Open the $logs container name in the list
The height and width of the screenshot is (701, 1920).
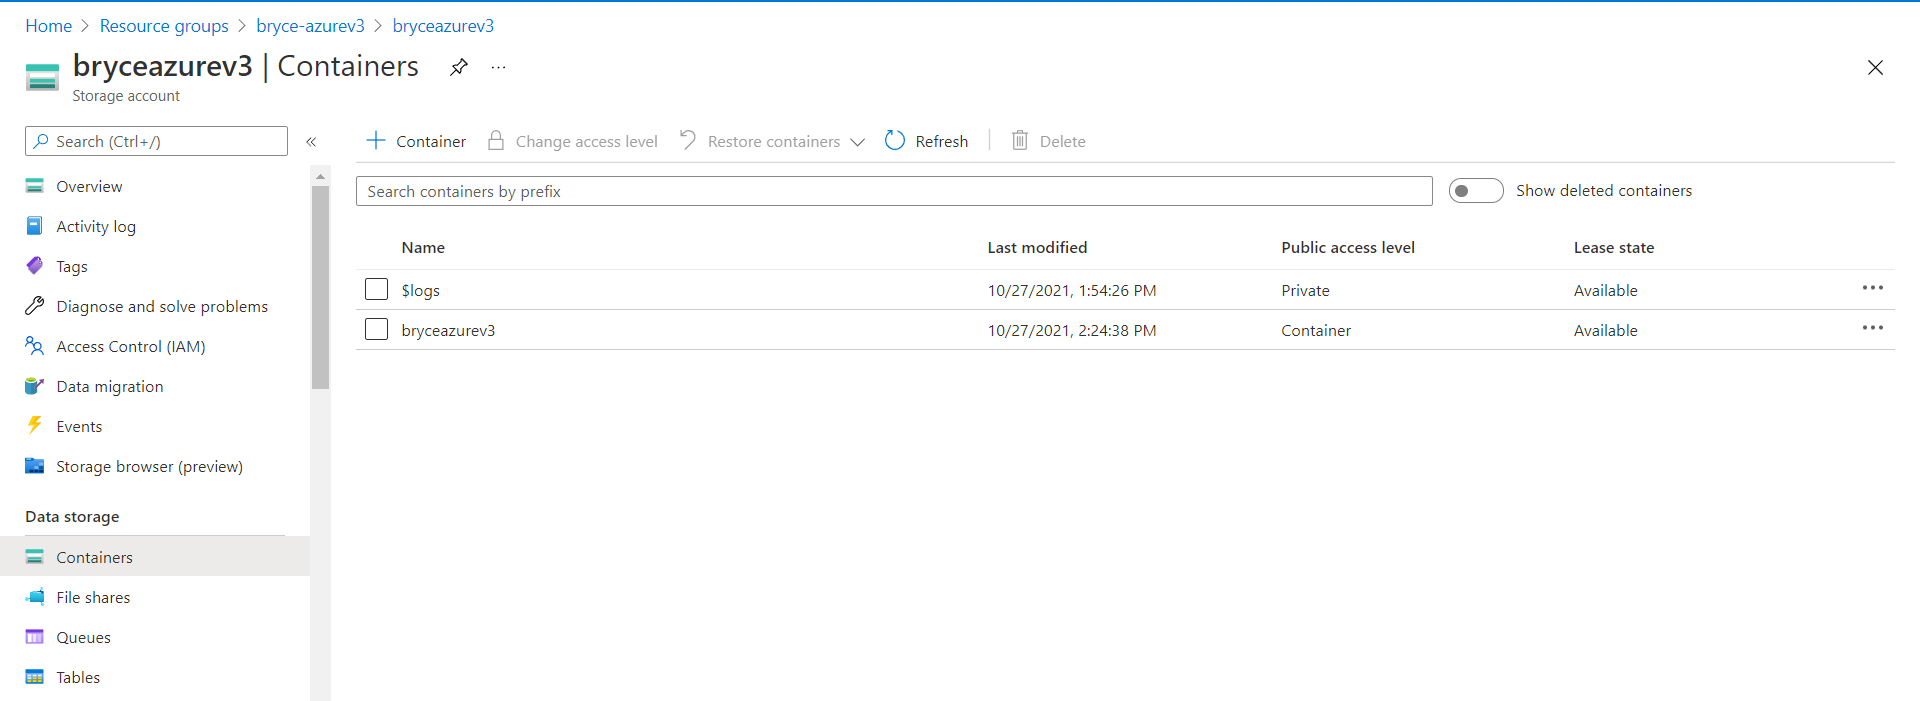pyautogui.click(x=420, y=290)
